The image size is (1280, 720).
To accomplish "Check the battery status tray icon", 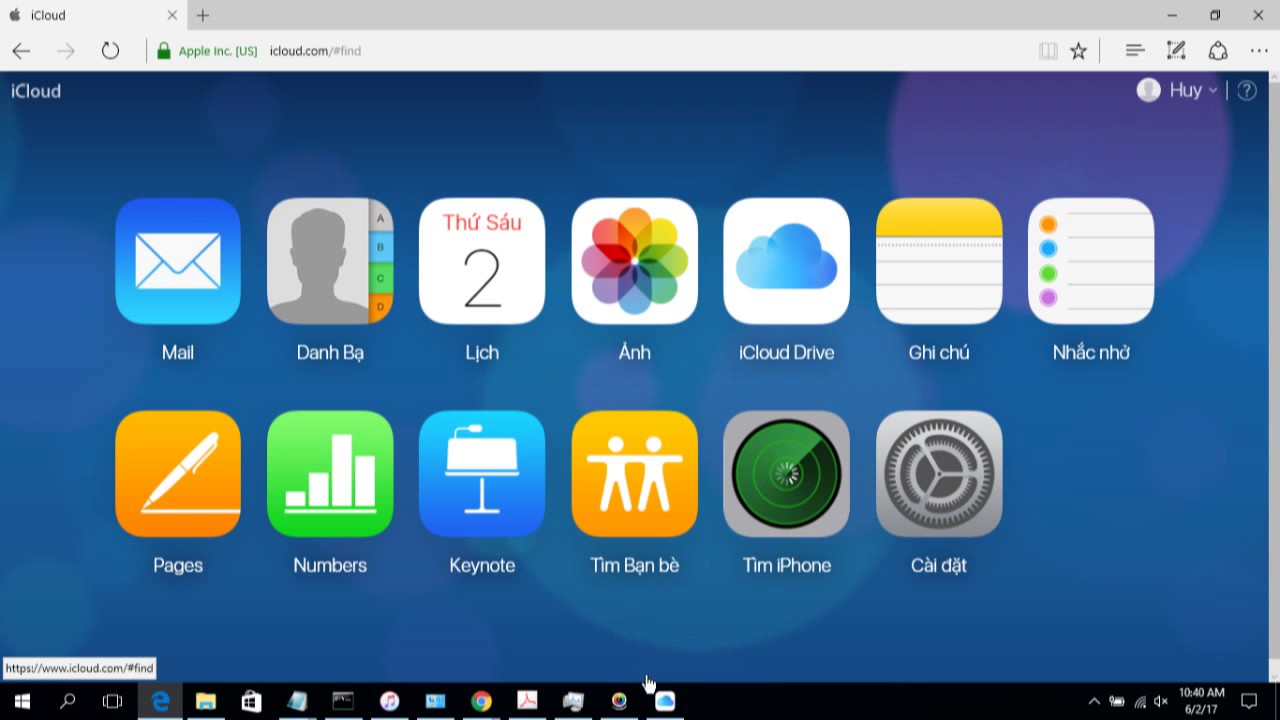I will [1117, 701].
